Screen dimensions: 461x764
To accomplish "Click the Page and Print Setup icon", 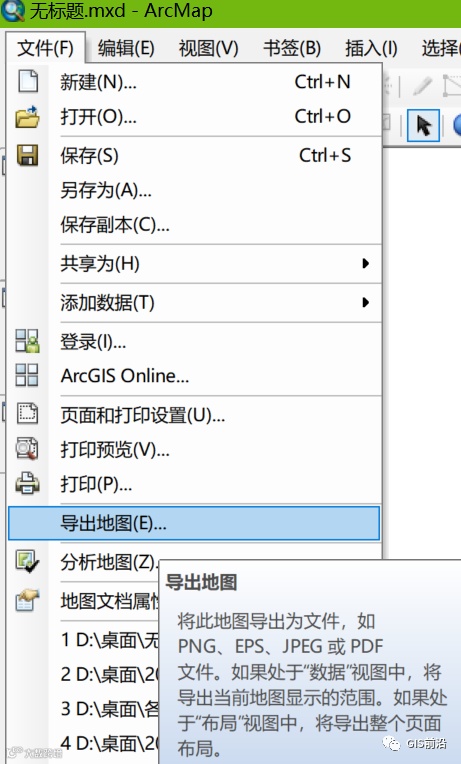I will (27, 414).
